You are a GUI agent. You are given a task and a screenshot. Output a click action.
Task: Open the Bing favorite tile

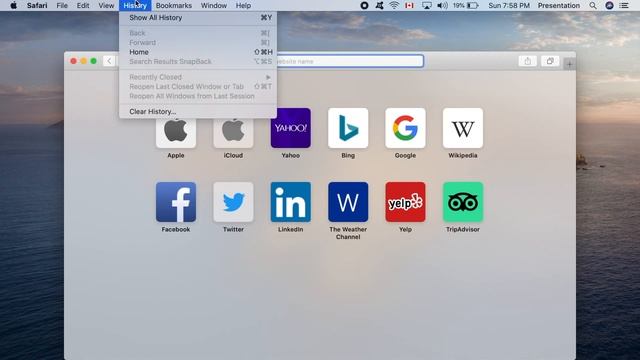pos(348,128)
